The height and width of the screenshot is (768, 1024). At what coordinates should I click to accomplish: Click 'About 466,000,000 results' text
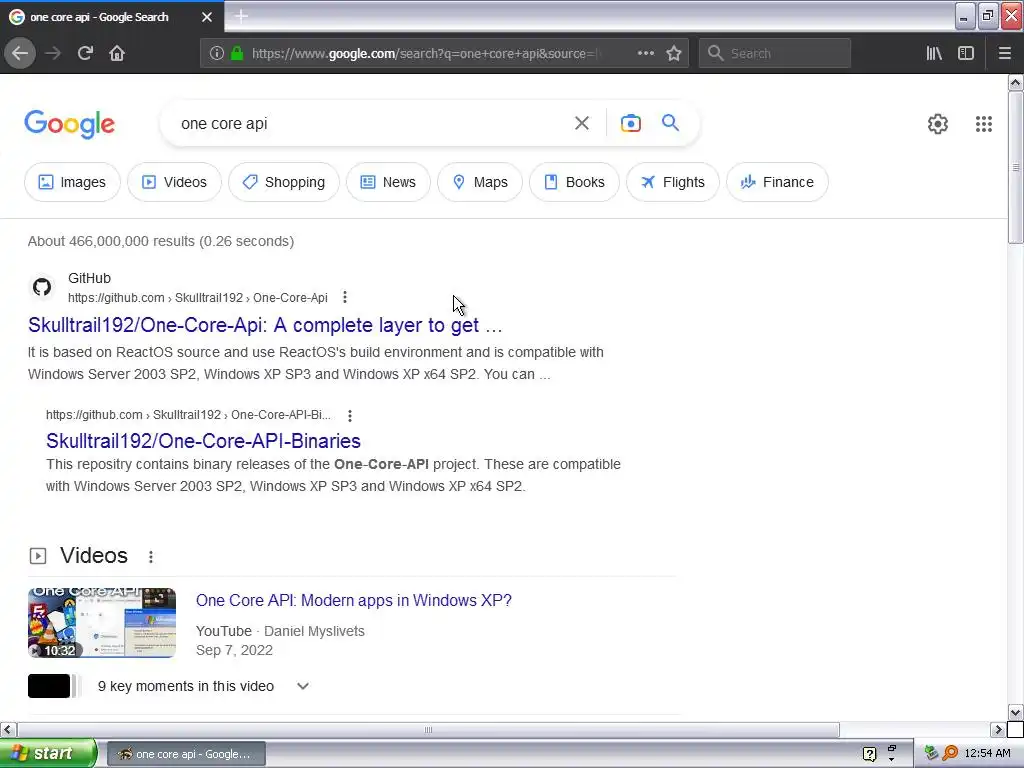tap(161, 241)
